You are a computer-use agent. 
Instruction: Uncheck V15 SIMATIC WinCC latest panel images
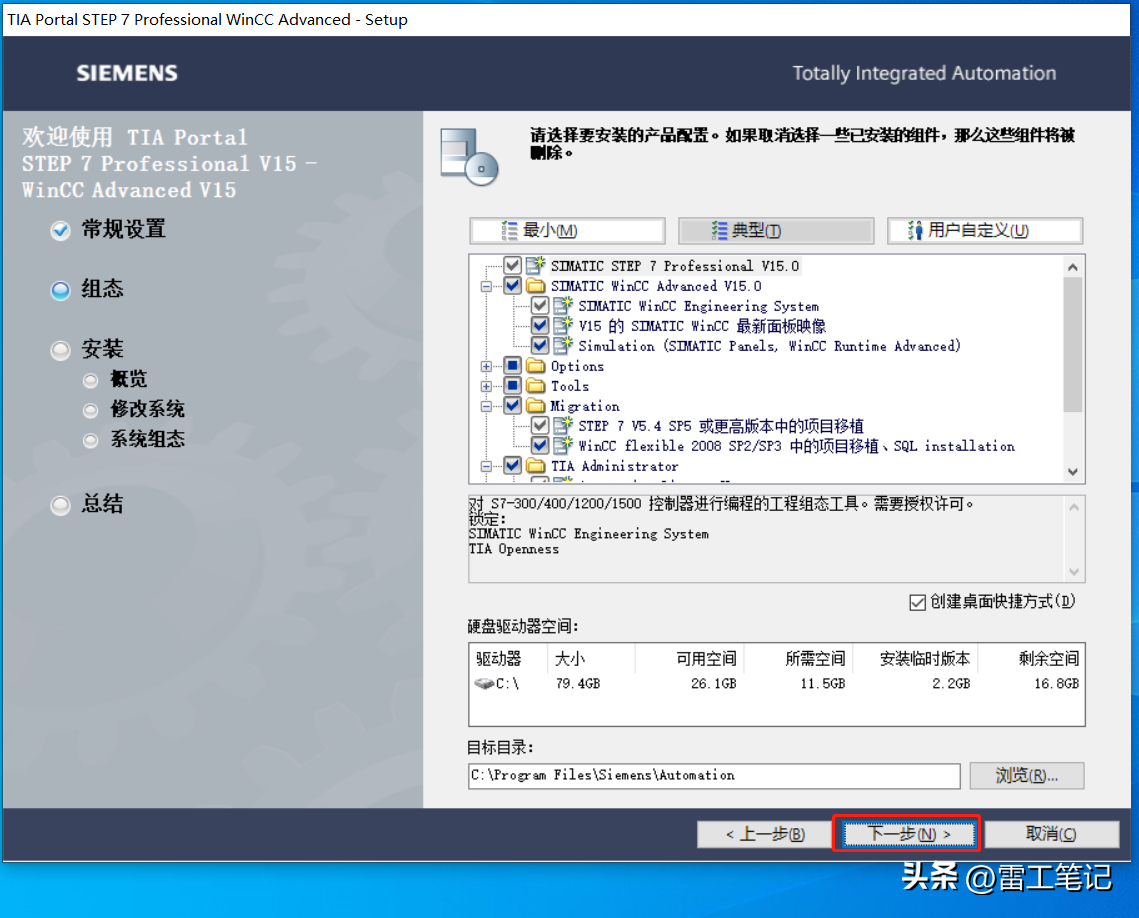pyautogui.click(x=540, y=326)
